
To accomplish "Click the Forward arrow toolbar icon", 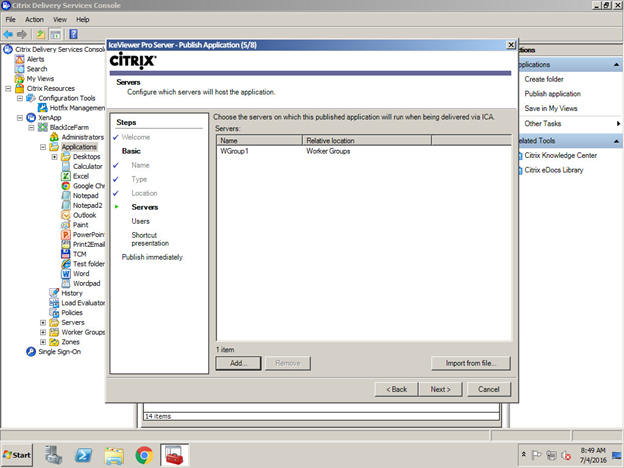I will (22, 34).
